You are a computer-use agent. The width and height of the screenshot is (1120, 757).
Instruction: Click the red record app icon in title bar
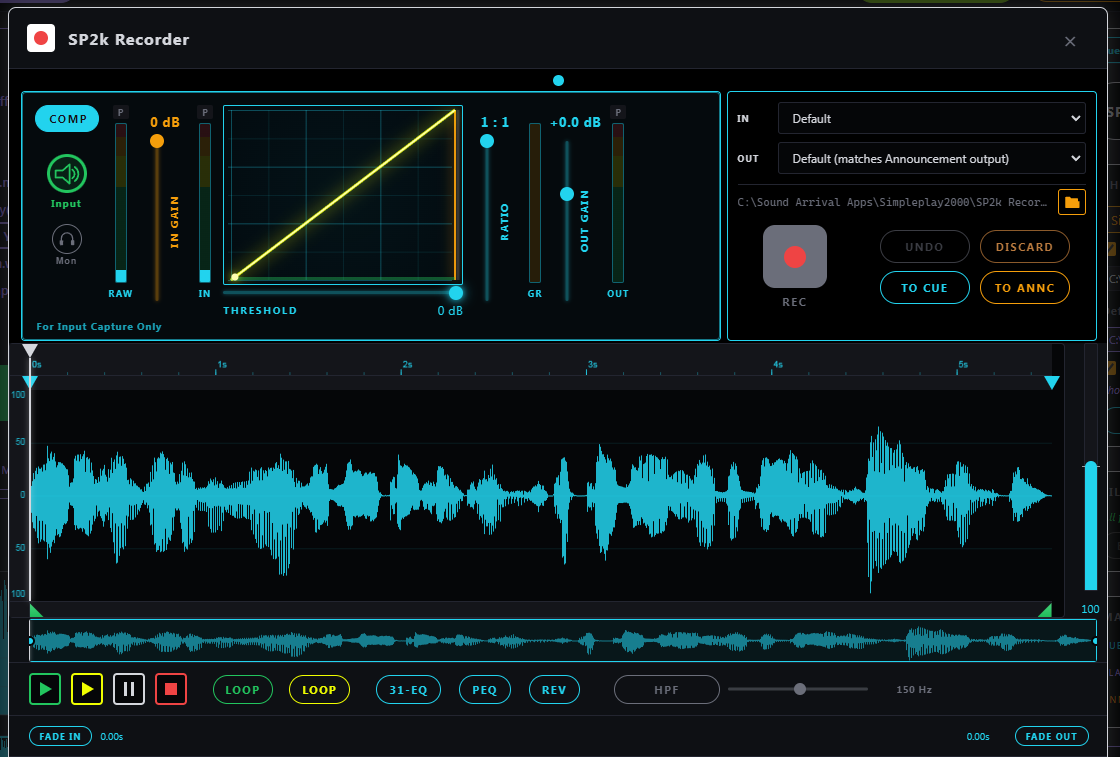coord(41,39)
